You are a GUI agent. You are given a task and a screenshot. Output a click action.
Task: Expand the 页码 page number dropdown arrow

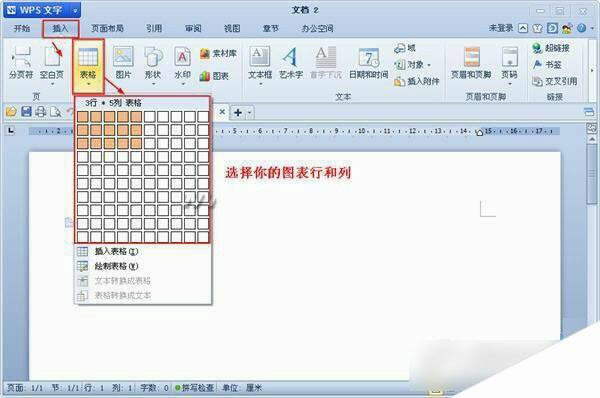point(510,84)
